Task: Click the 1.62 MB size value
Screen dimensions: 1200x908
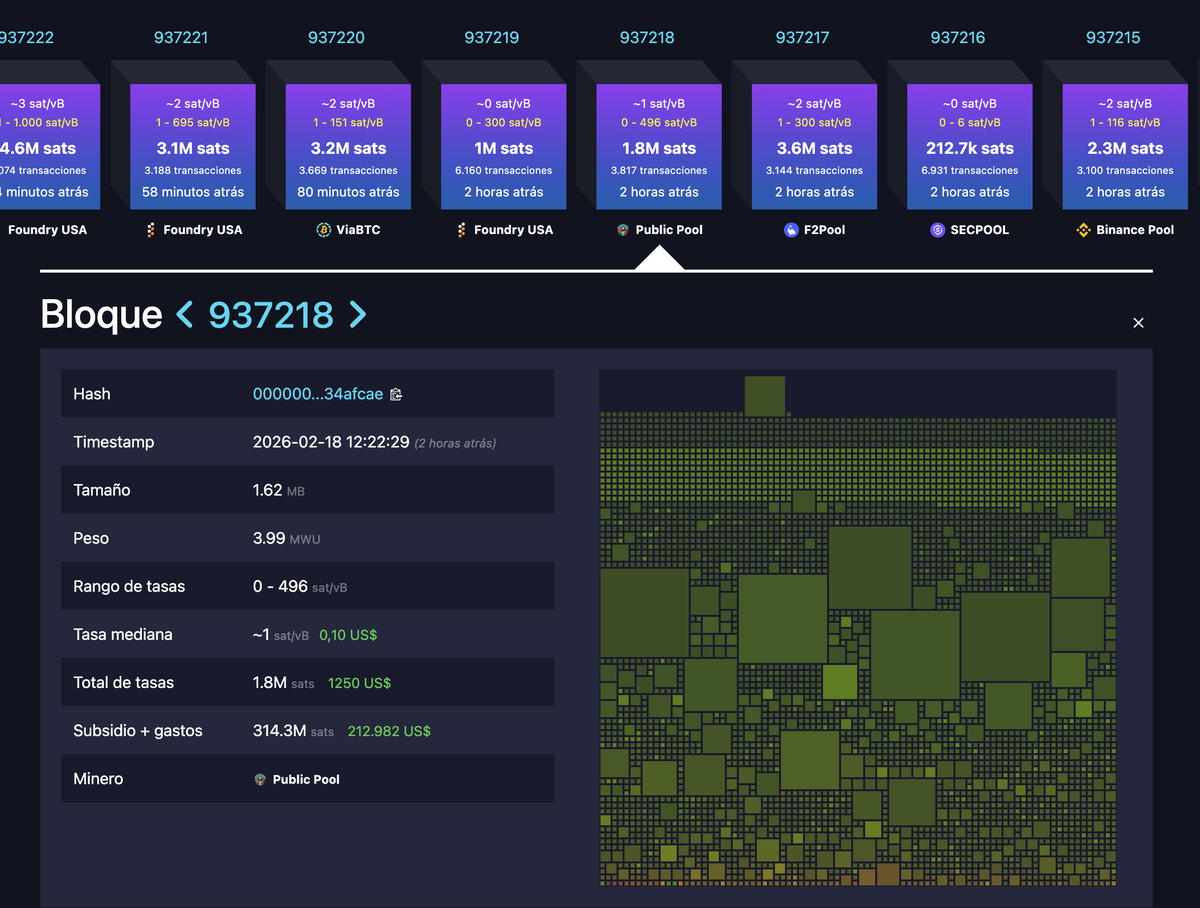Action: [x=279, y=490]
